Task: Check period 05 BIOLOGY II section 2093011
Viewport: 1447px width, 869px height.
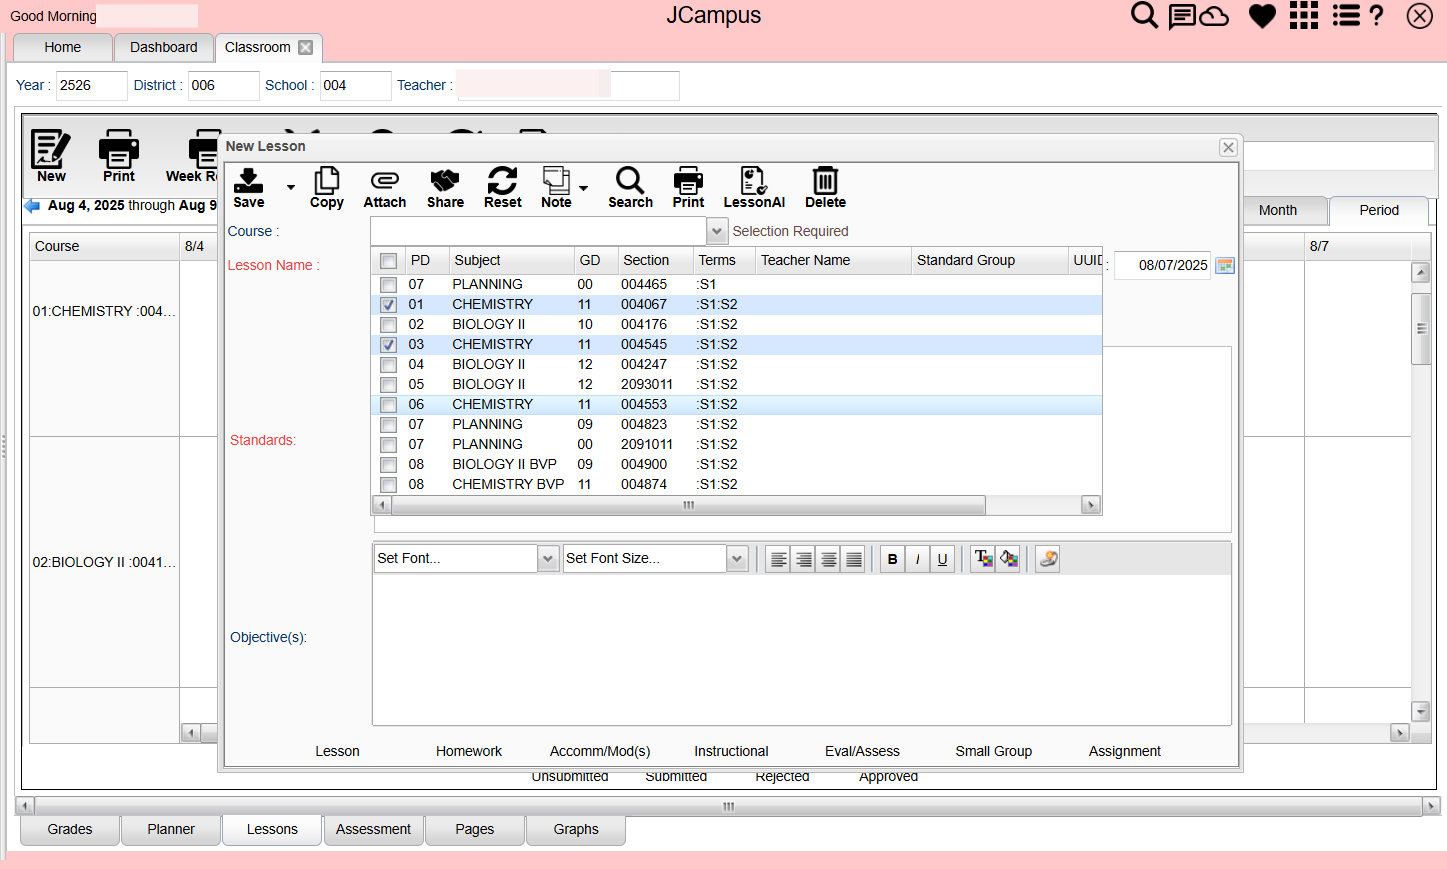Action: 388,385
